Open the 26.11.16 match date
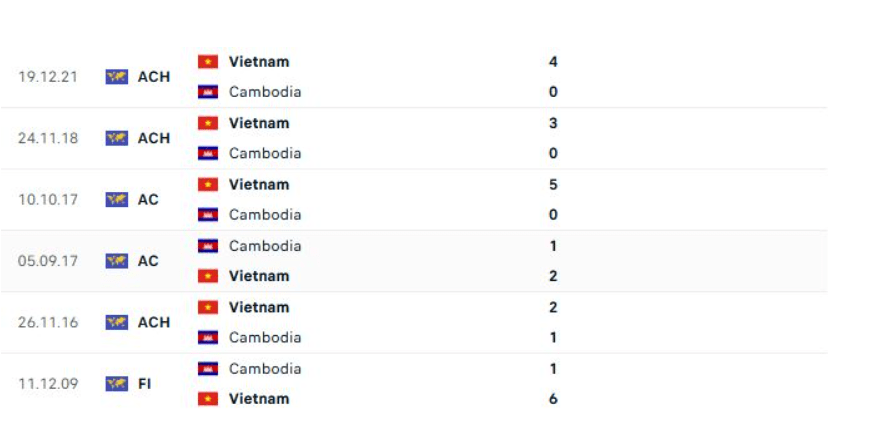Image resolution: width=870 pixels, height=425 pixels. [x=48, y=322]
